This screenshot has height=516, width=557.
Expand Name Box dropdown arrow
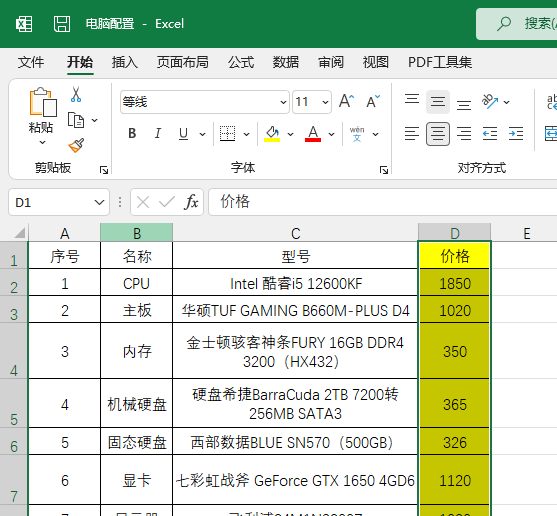point(99,202)
